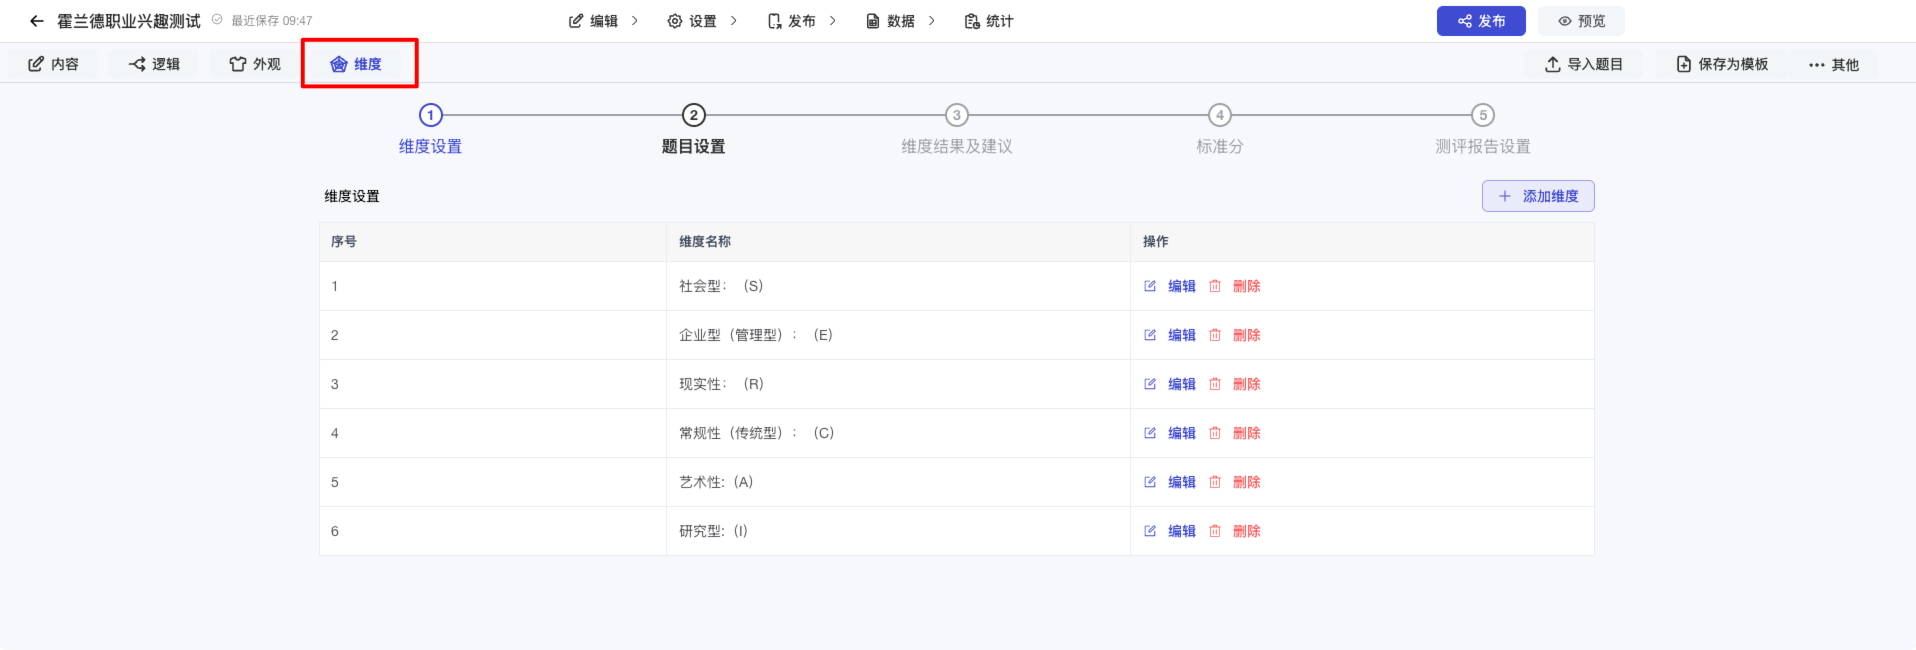Click edit icon for 常规性 (C) row

pos(1150,433)
